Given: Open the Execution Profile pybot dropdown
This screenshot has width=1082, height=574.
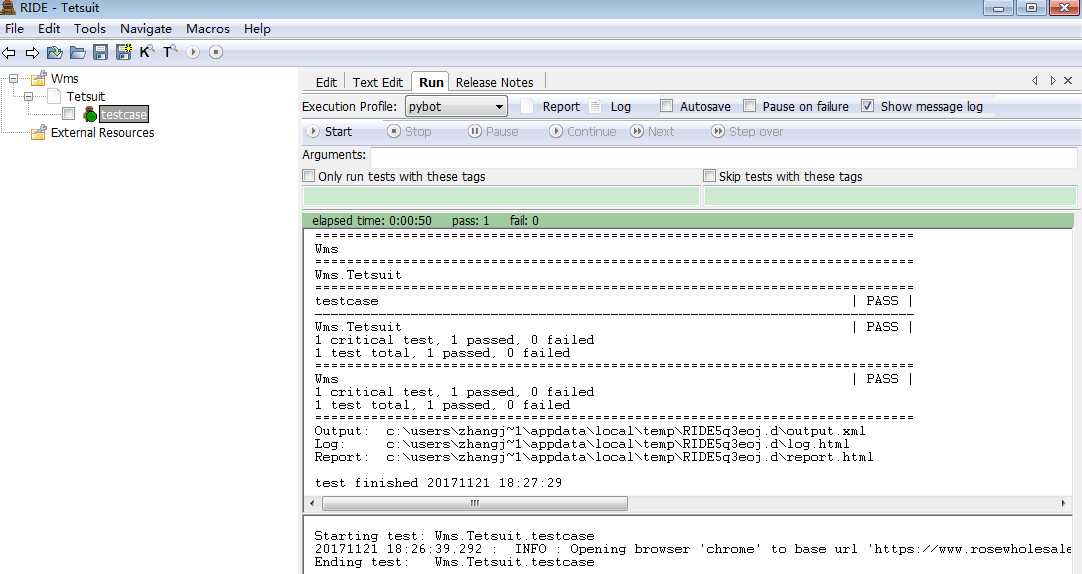Looking at the screenshot, I should [x=456, y=106].
